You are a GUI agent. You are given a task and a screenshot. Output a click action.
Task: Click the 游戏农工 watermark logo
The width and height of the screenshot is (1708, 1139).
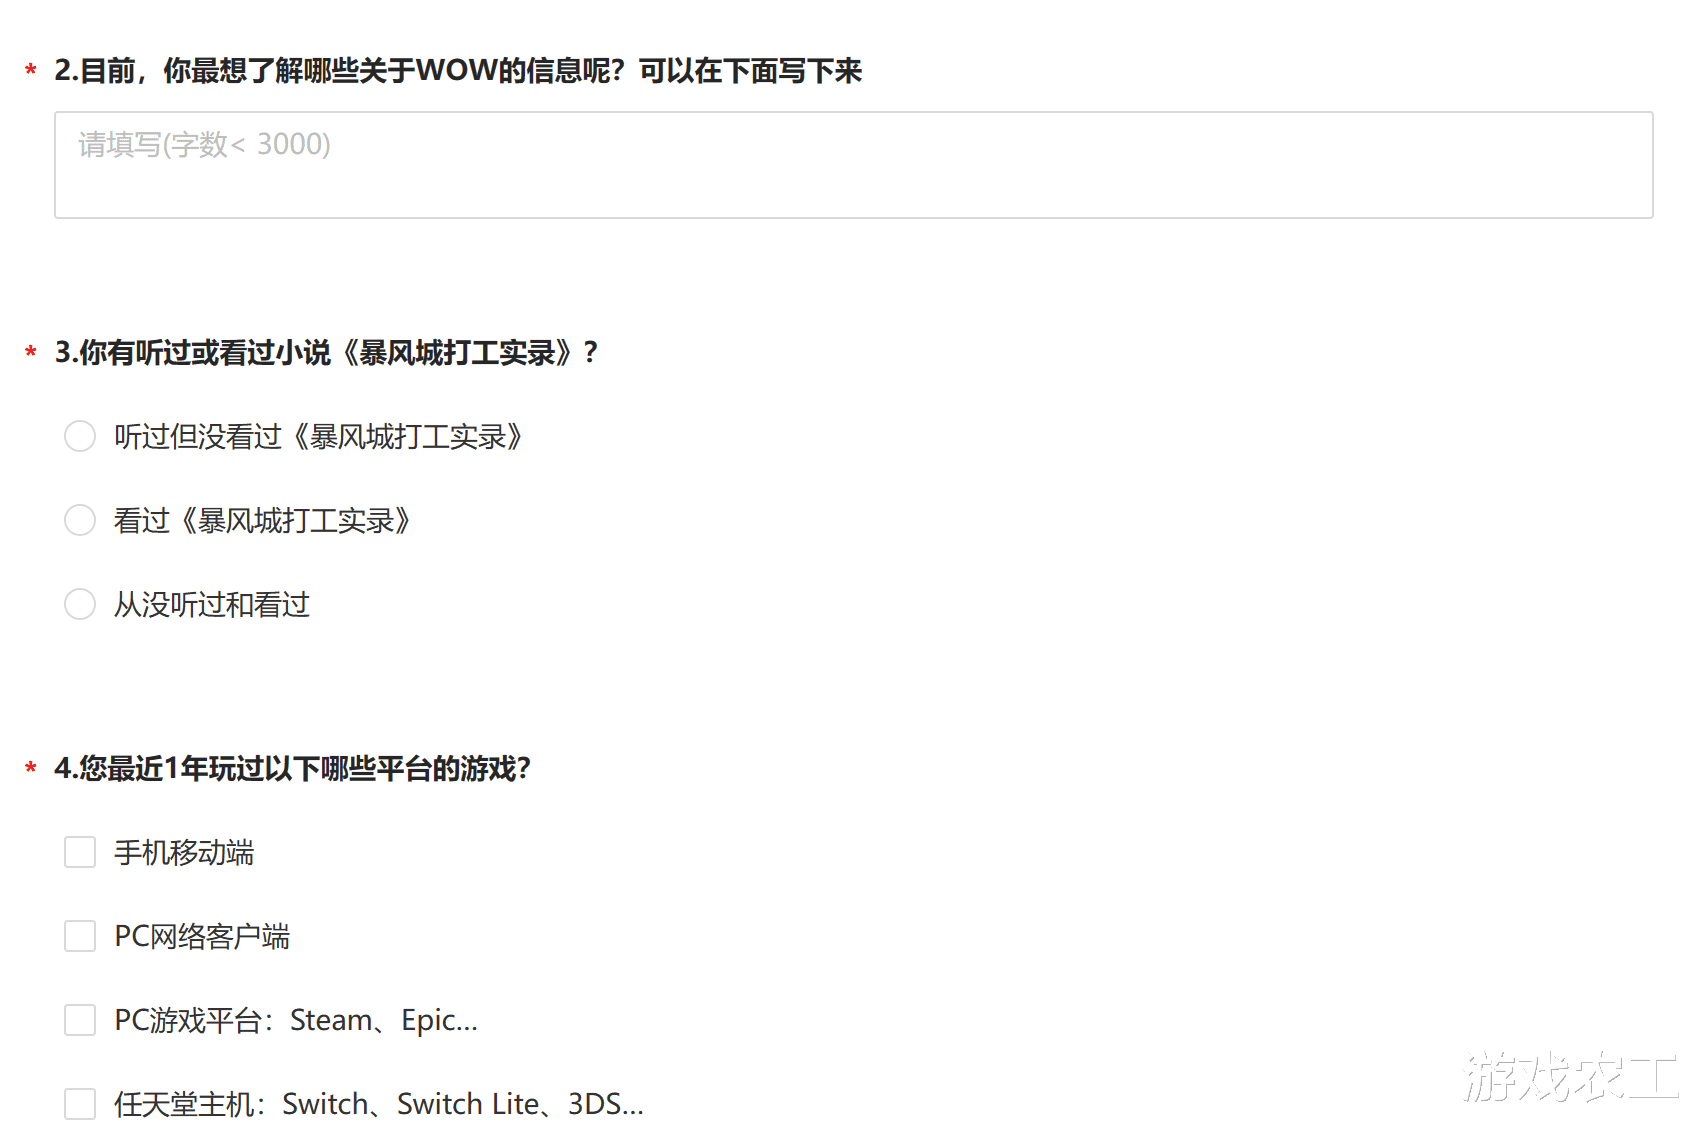pos(1569,1077)
